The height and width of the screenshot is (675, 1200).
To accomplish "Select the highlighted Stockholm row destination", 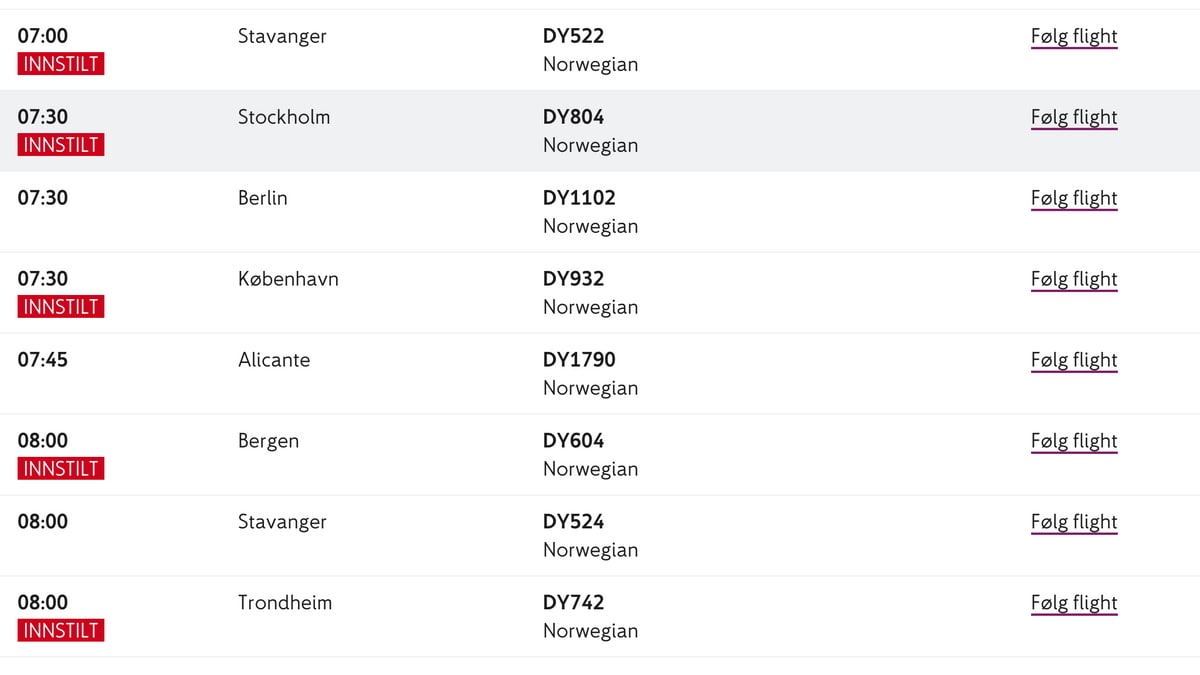I will pyautogui.click(x=284, y=117).
